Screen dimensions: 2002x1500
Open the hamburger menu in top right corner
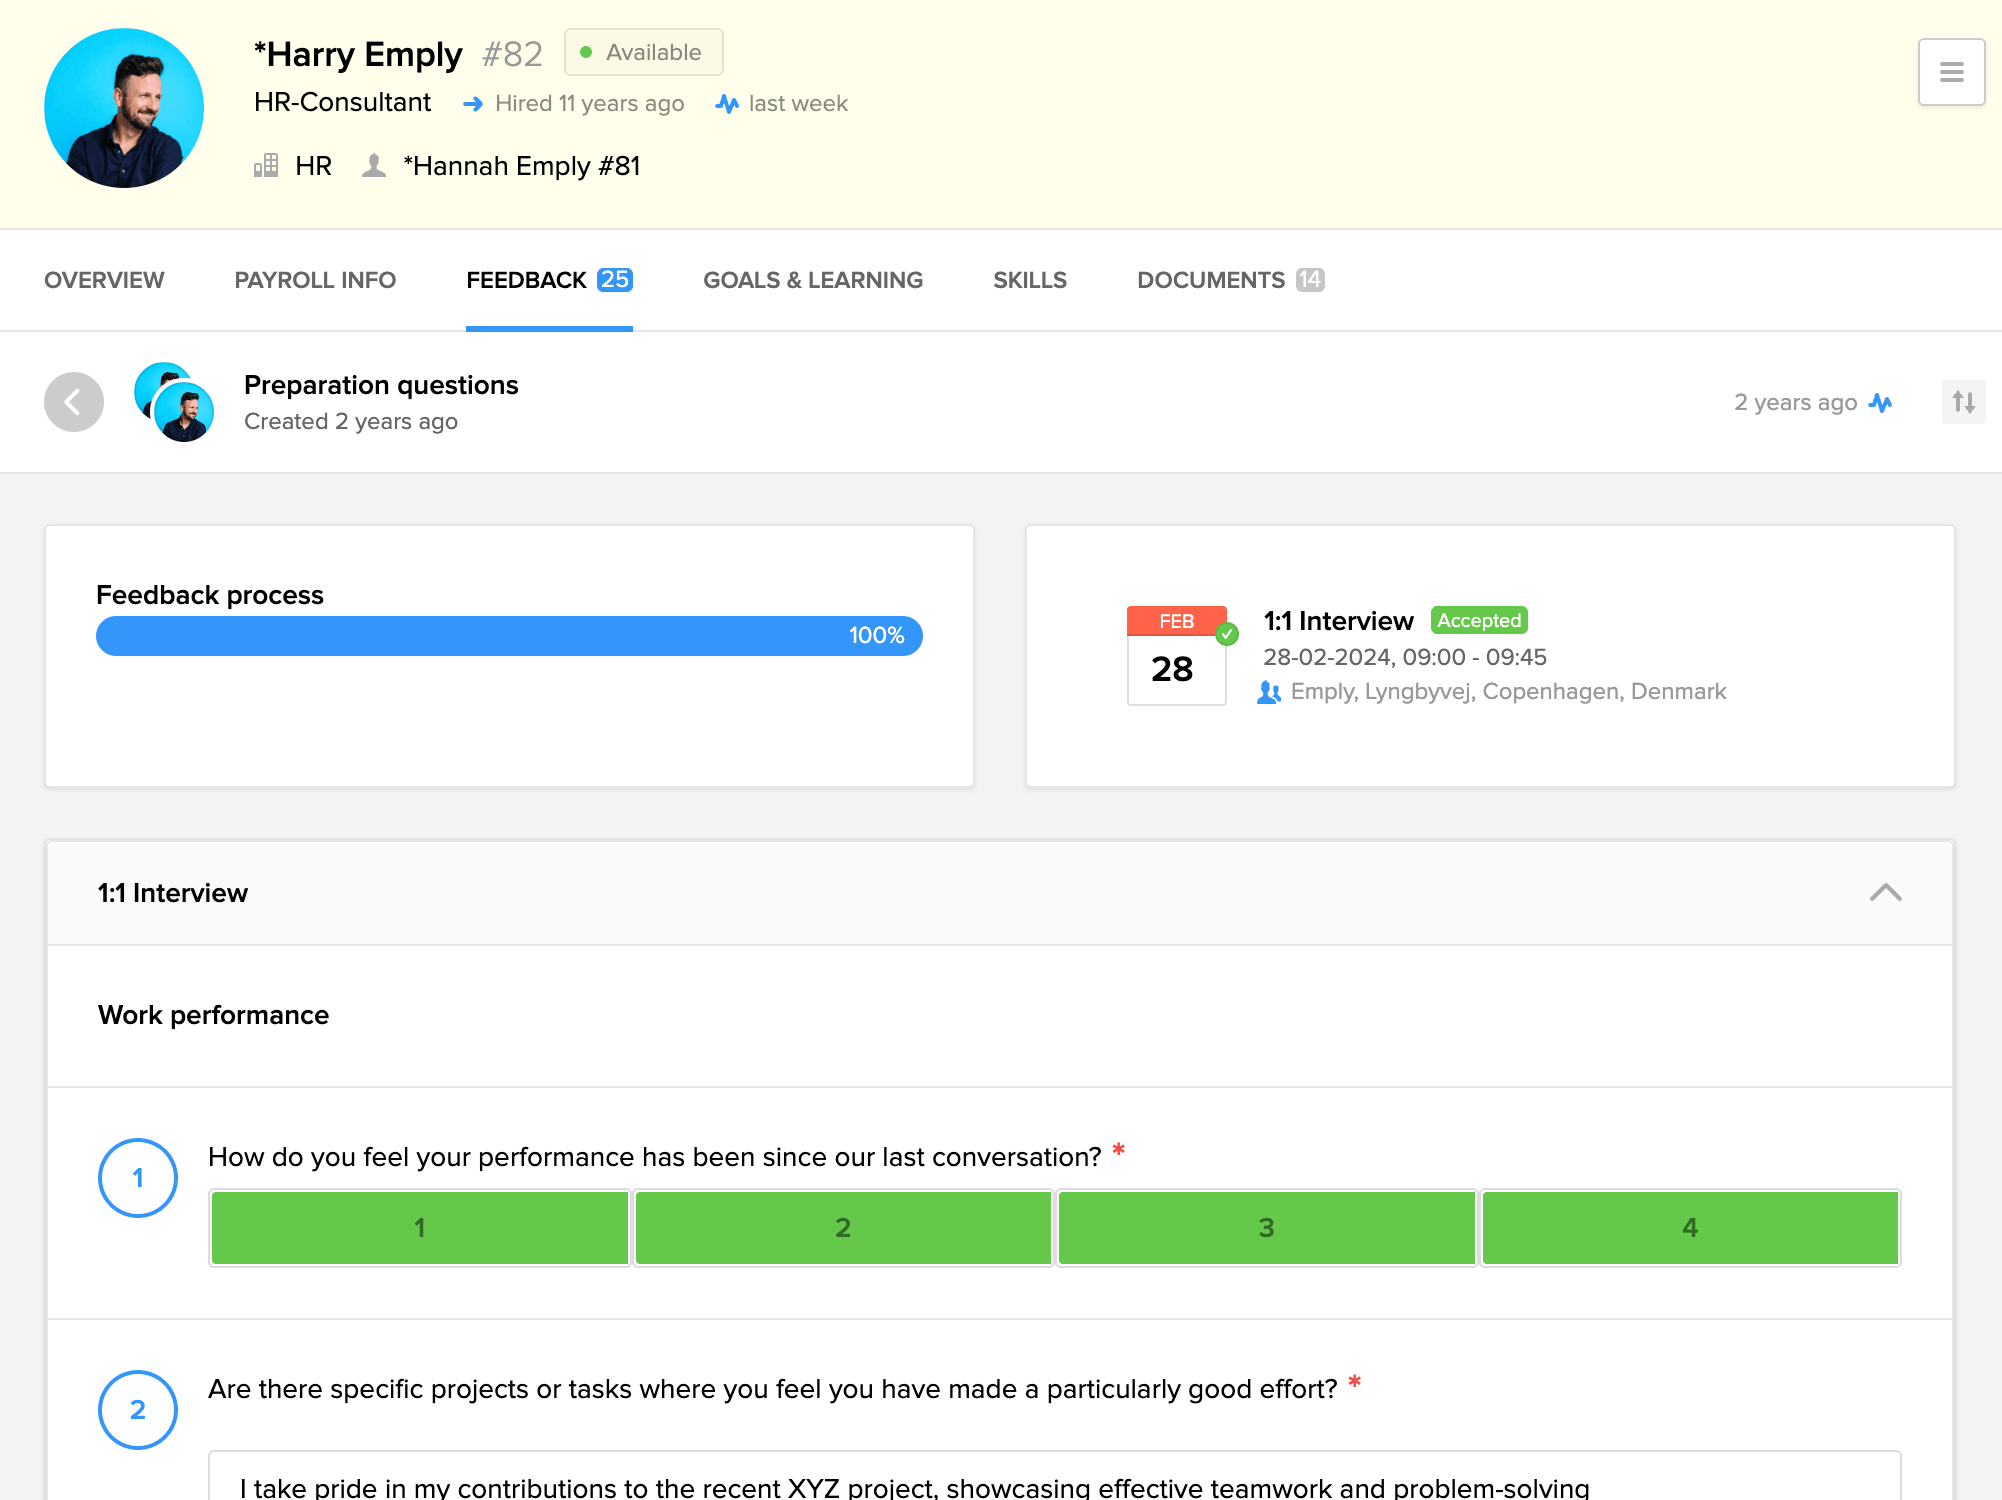tap(1950, 71)
